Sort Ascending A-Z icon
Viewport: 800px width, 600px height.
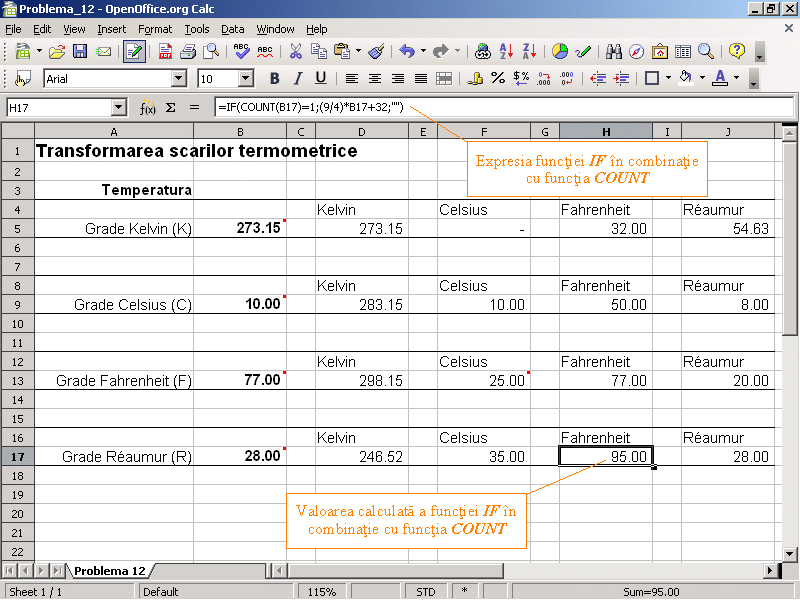506,52
